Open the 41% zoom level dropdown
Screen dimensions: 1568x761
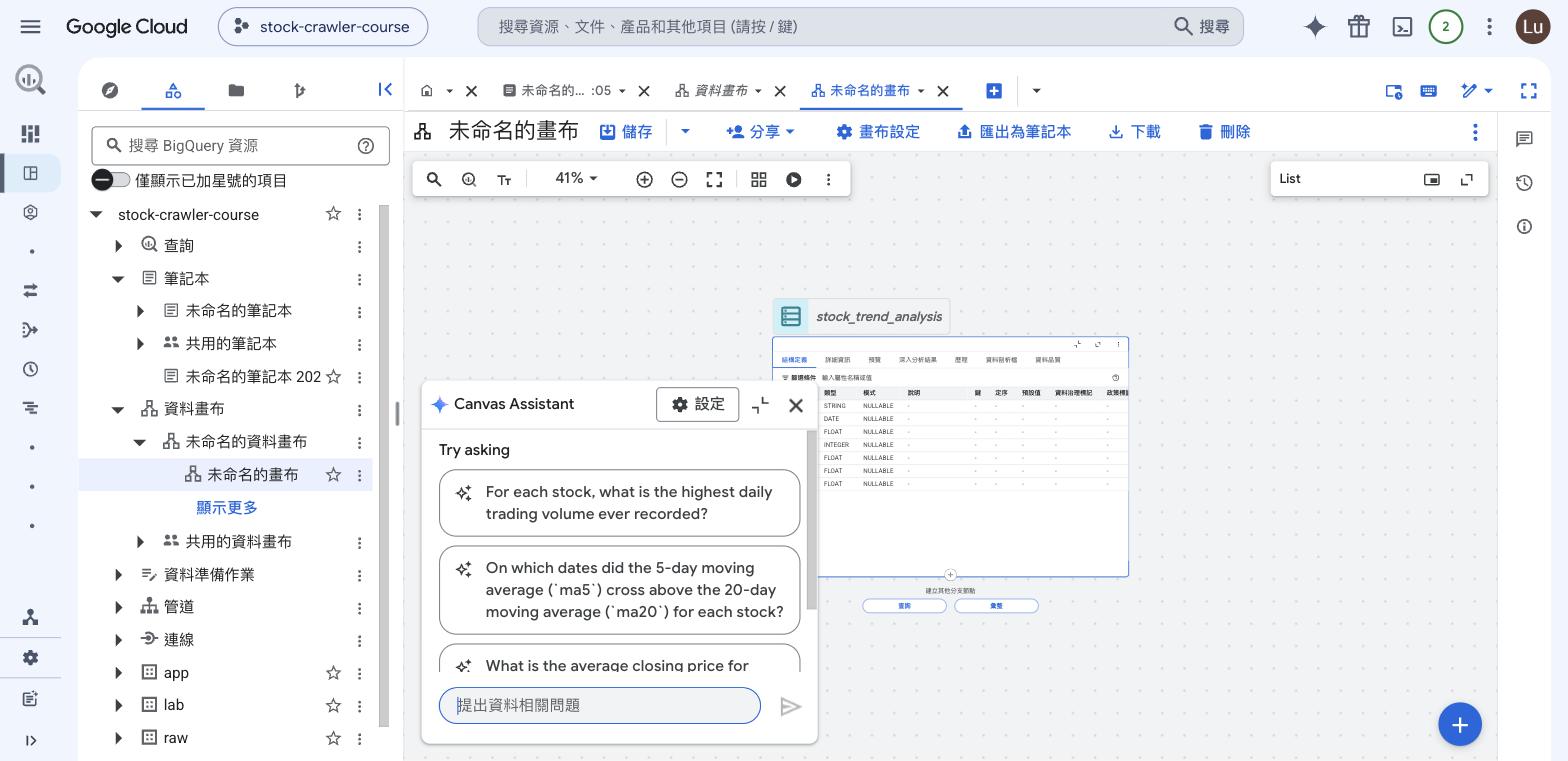tap(576, 178)
